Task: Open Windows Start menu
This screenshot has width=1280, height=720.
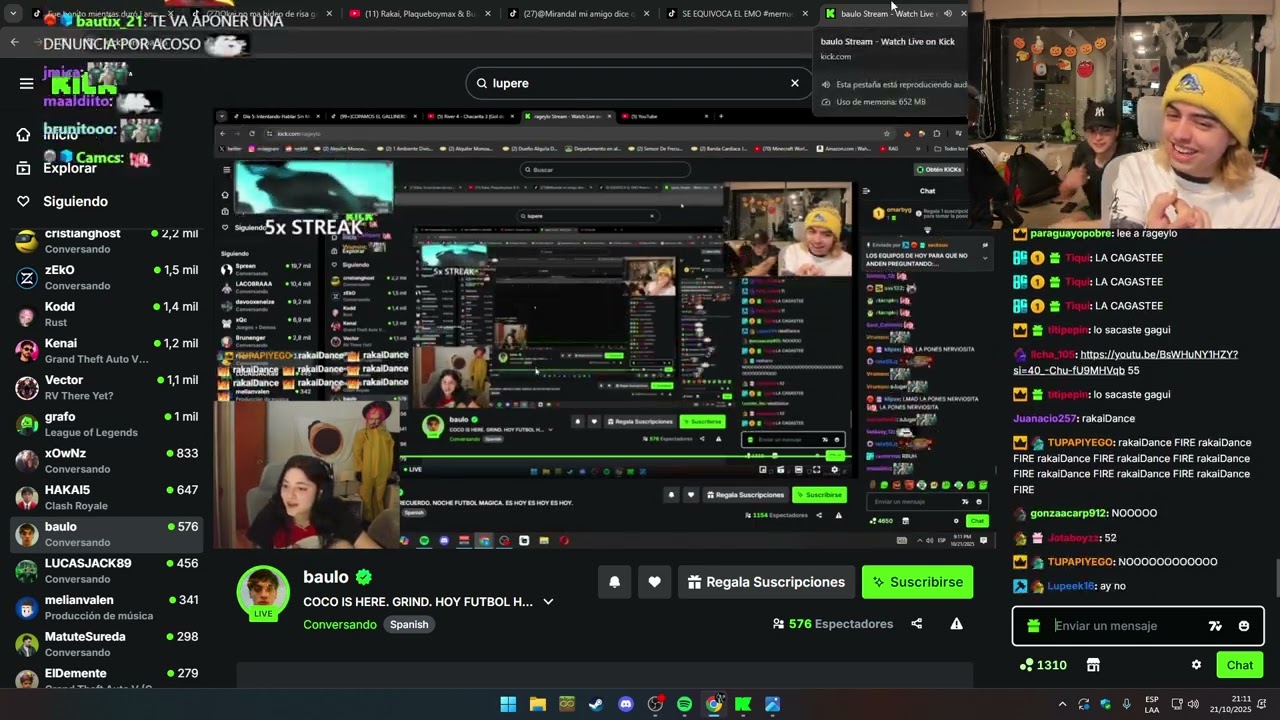Action: point(508,704)
